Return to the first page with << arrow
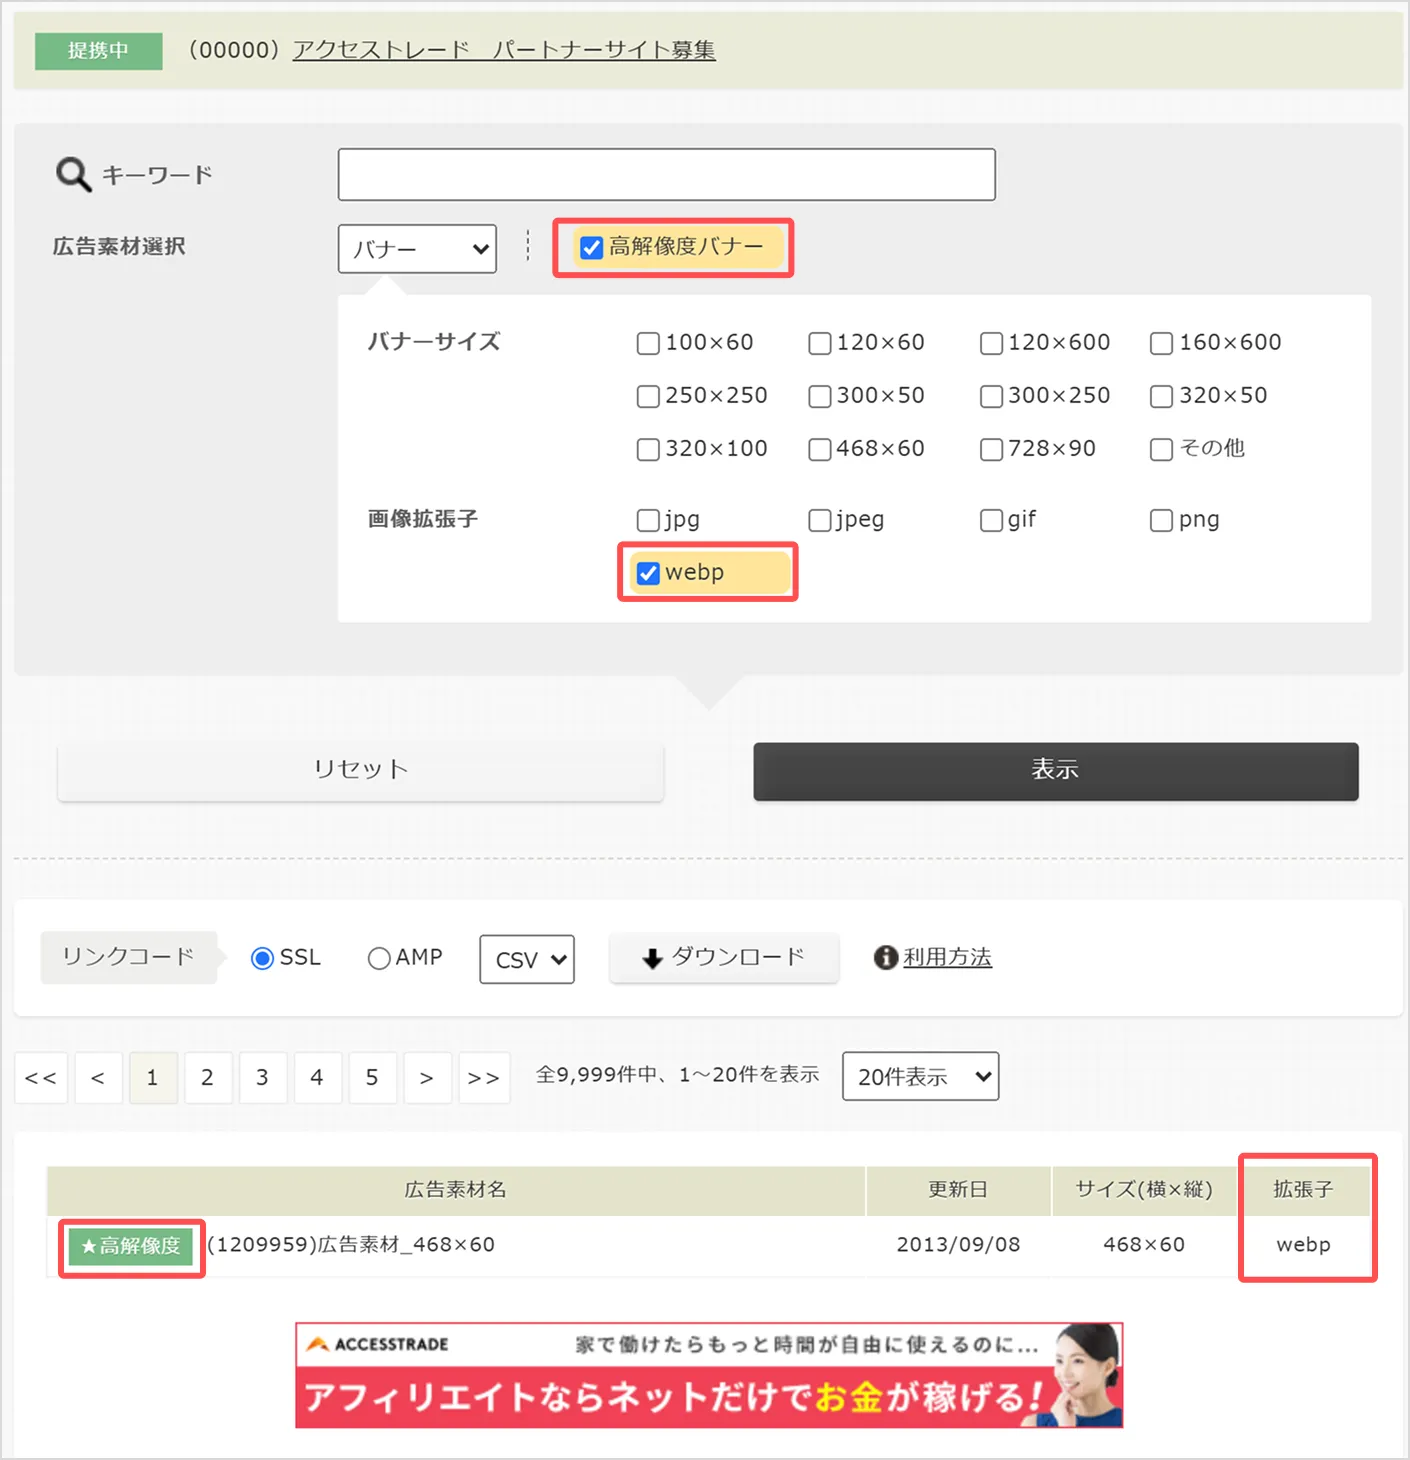The height and width of the screenshot is (1460, 1410). tap(40, 1078)
